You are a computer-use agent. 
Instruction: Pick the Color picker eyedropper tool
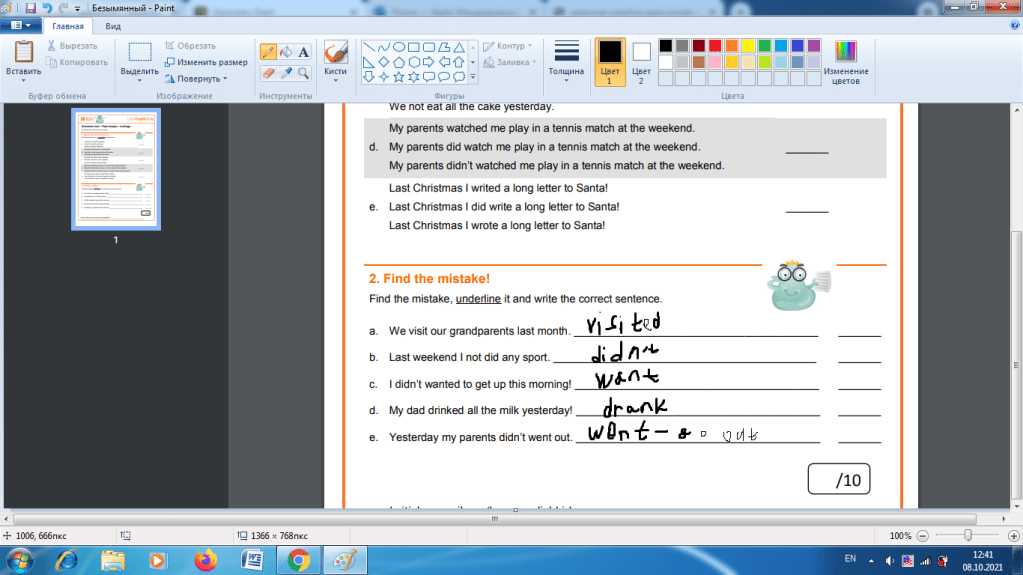pyautogui.click(x=286, y=73)
